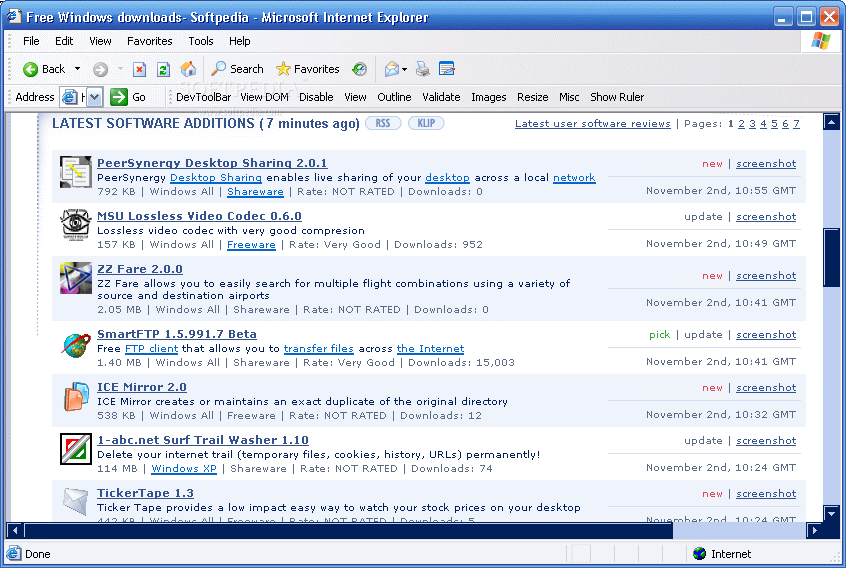This screenshot has height=568, width=846.
Task: Open the Mail button dropdown arrow
Action: click(x=405, y=69)
